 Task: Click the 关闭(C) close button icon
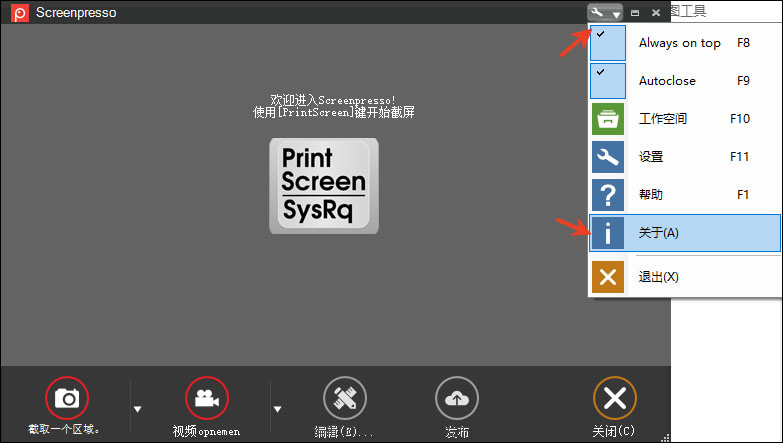pyautogui.click(x=615, y=398)
